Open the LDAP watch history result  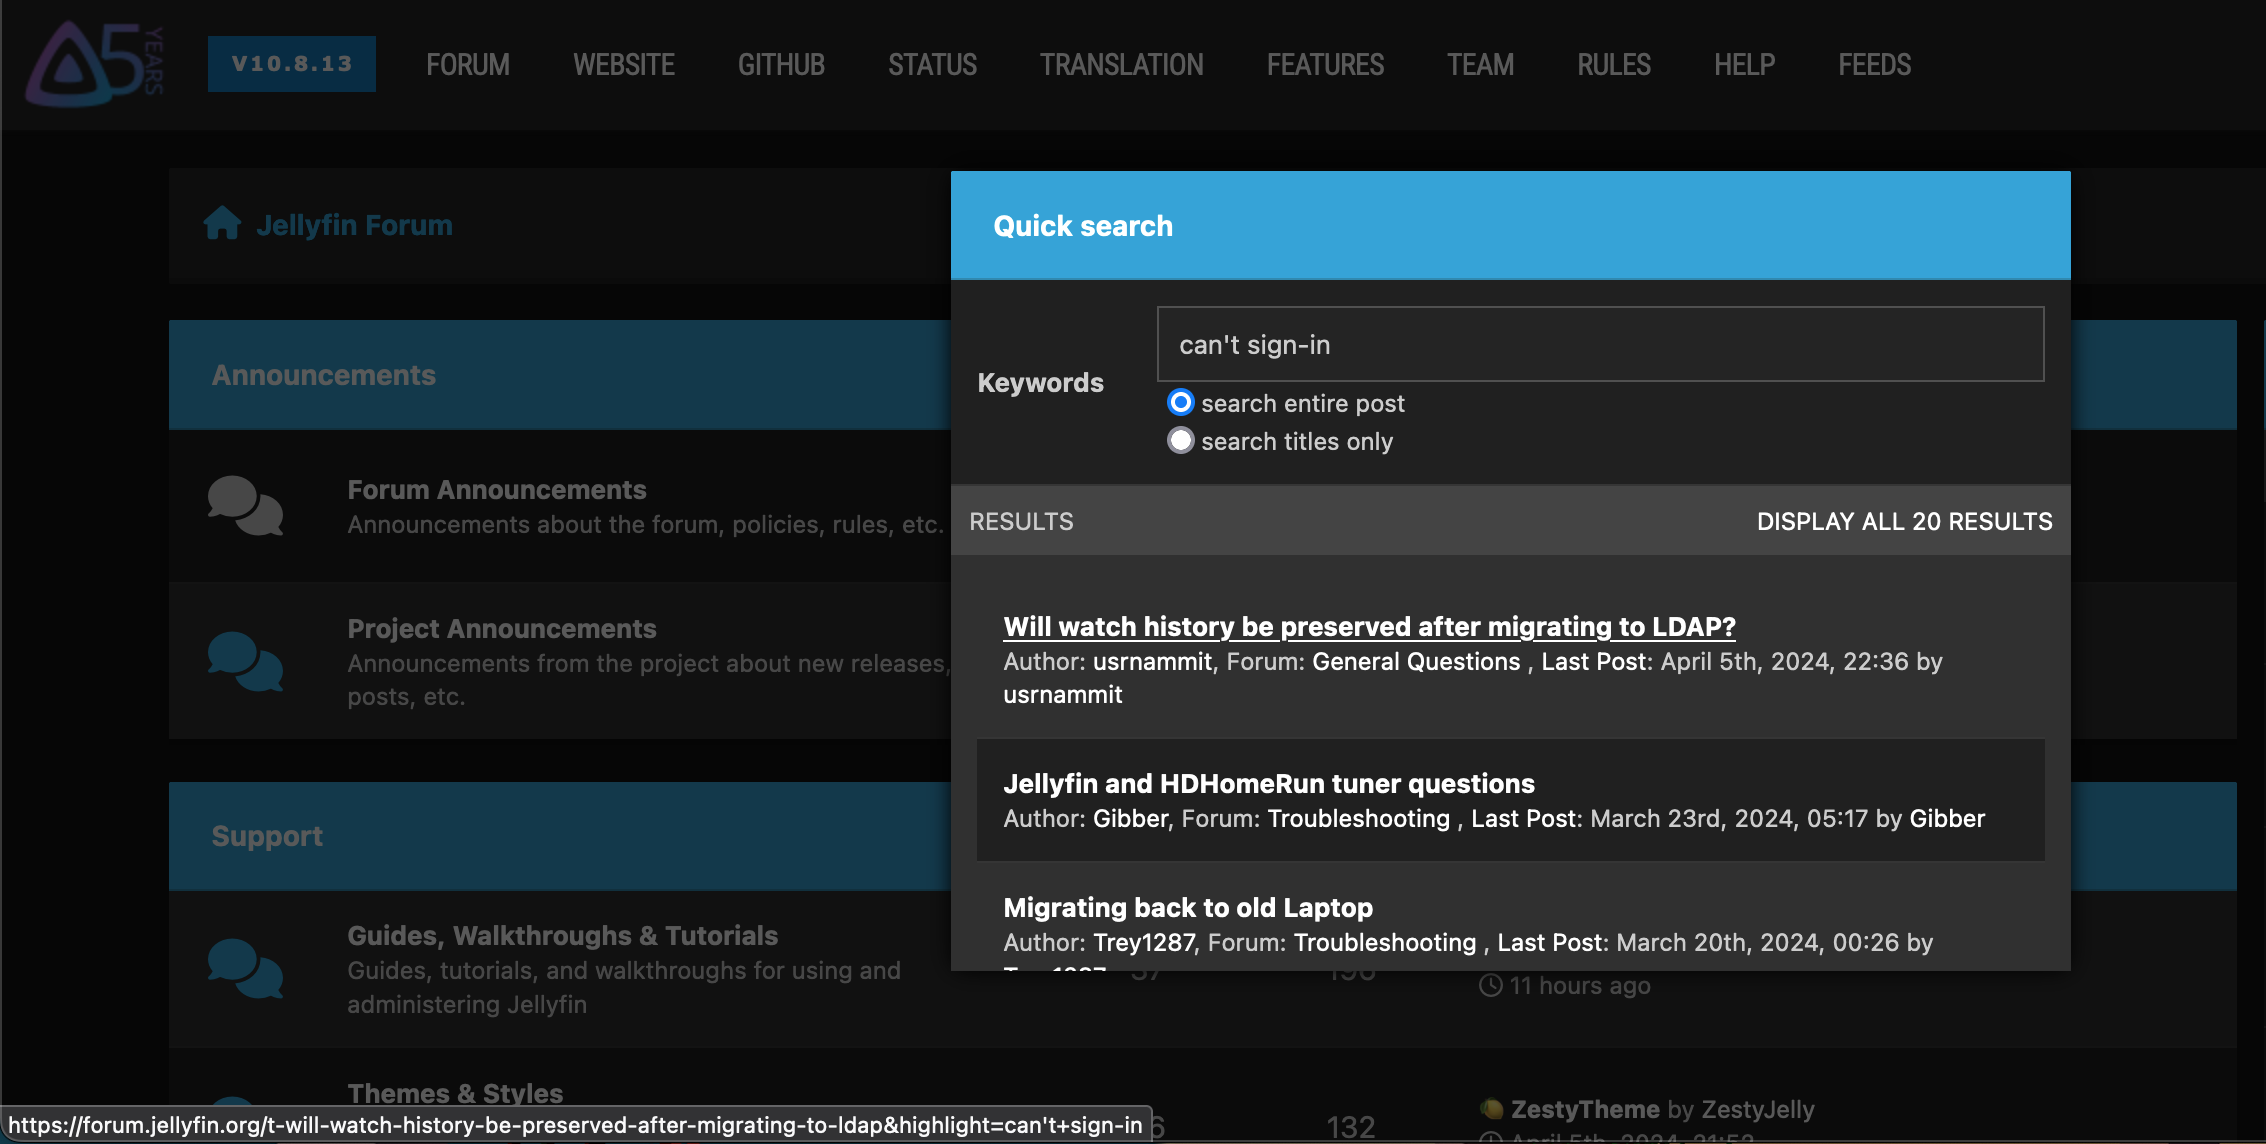pos(1369,626)
